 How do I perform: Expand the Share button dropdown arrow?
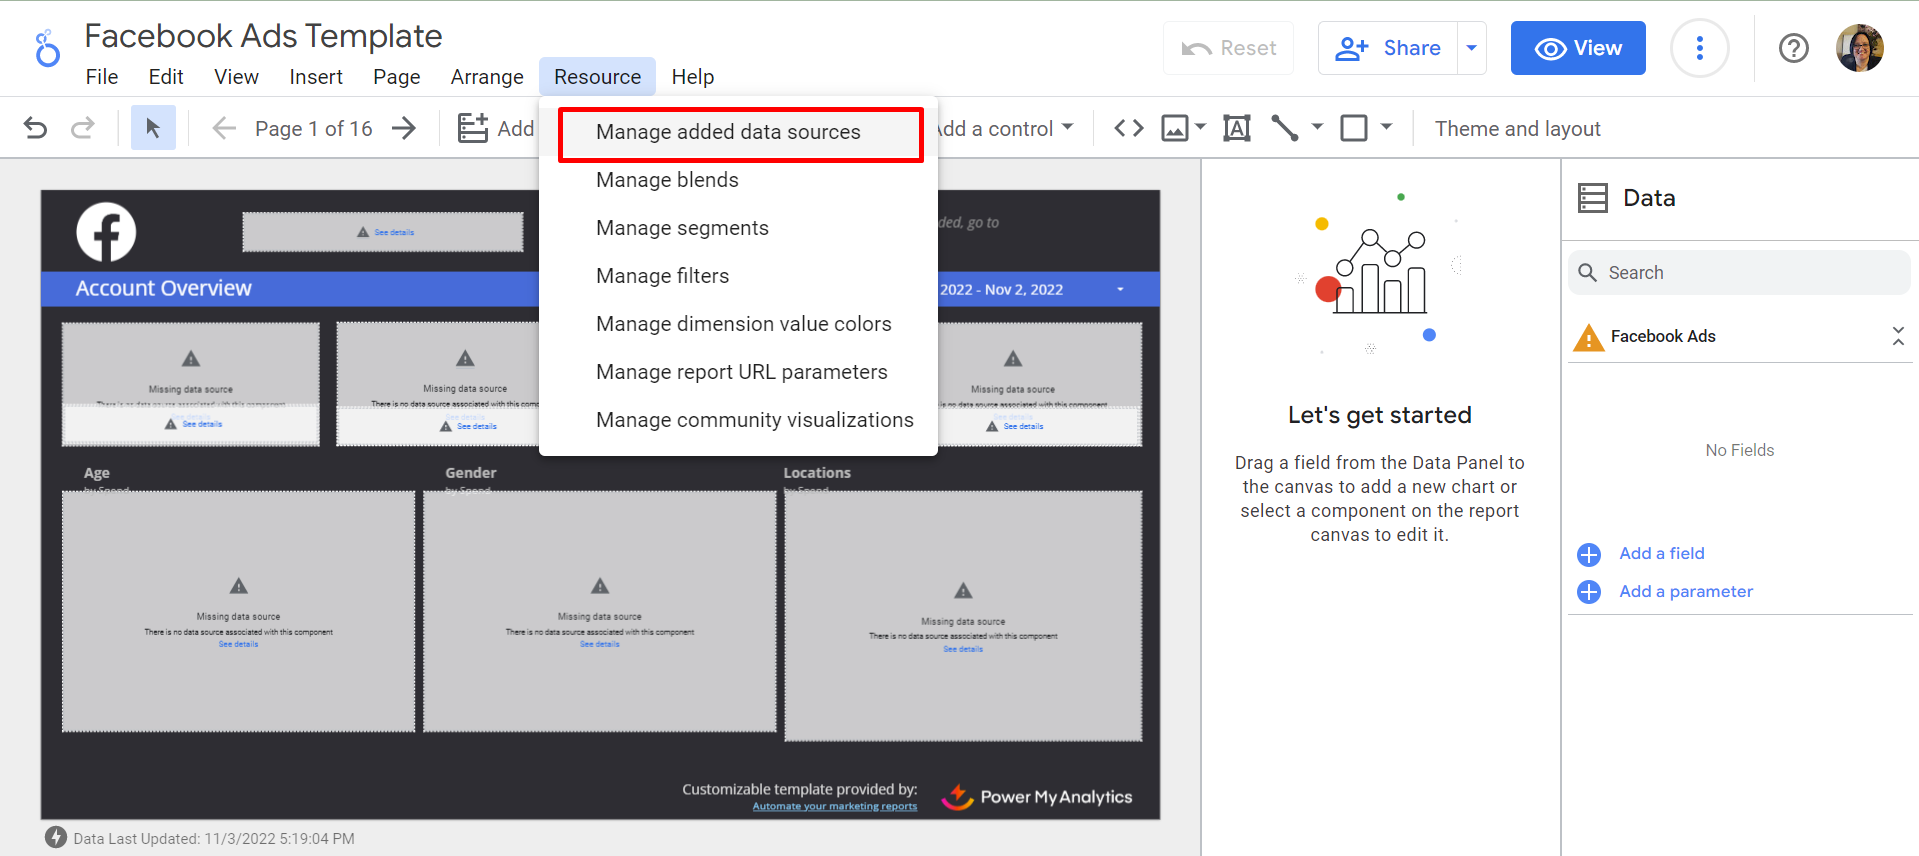1471,48
